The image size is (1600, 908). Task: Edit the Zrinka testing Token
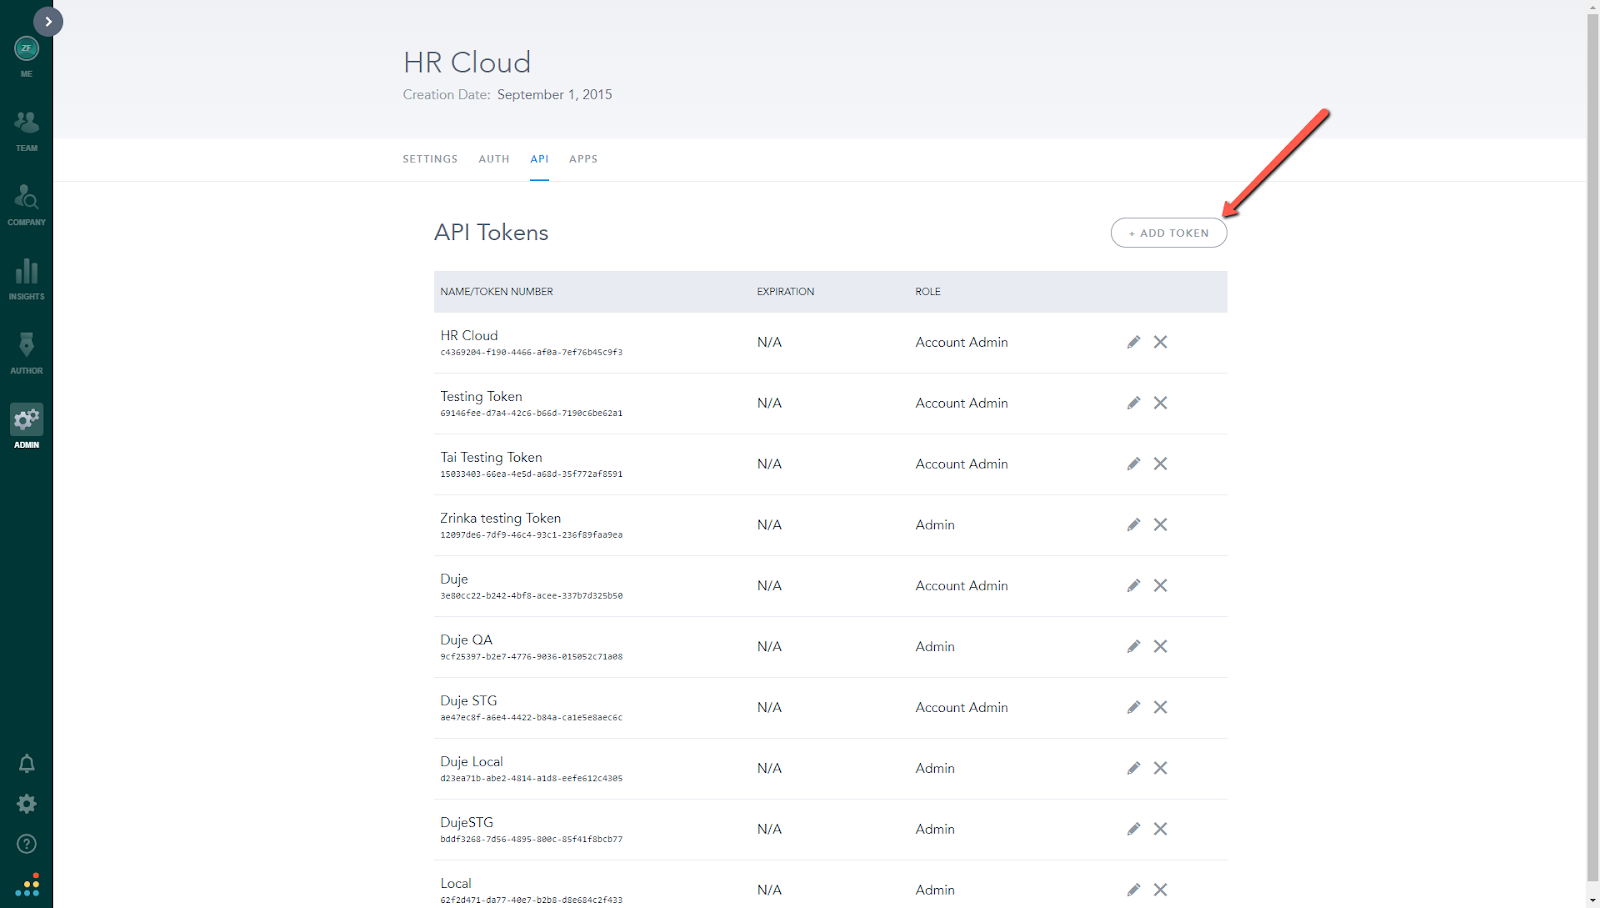tap(1133, 525)
